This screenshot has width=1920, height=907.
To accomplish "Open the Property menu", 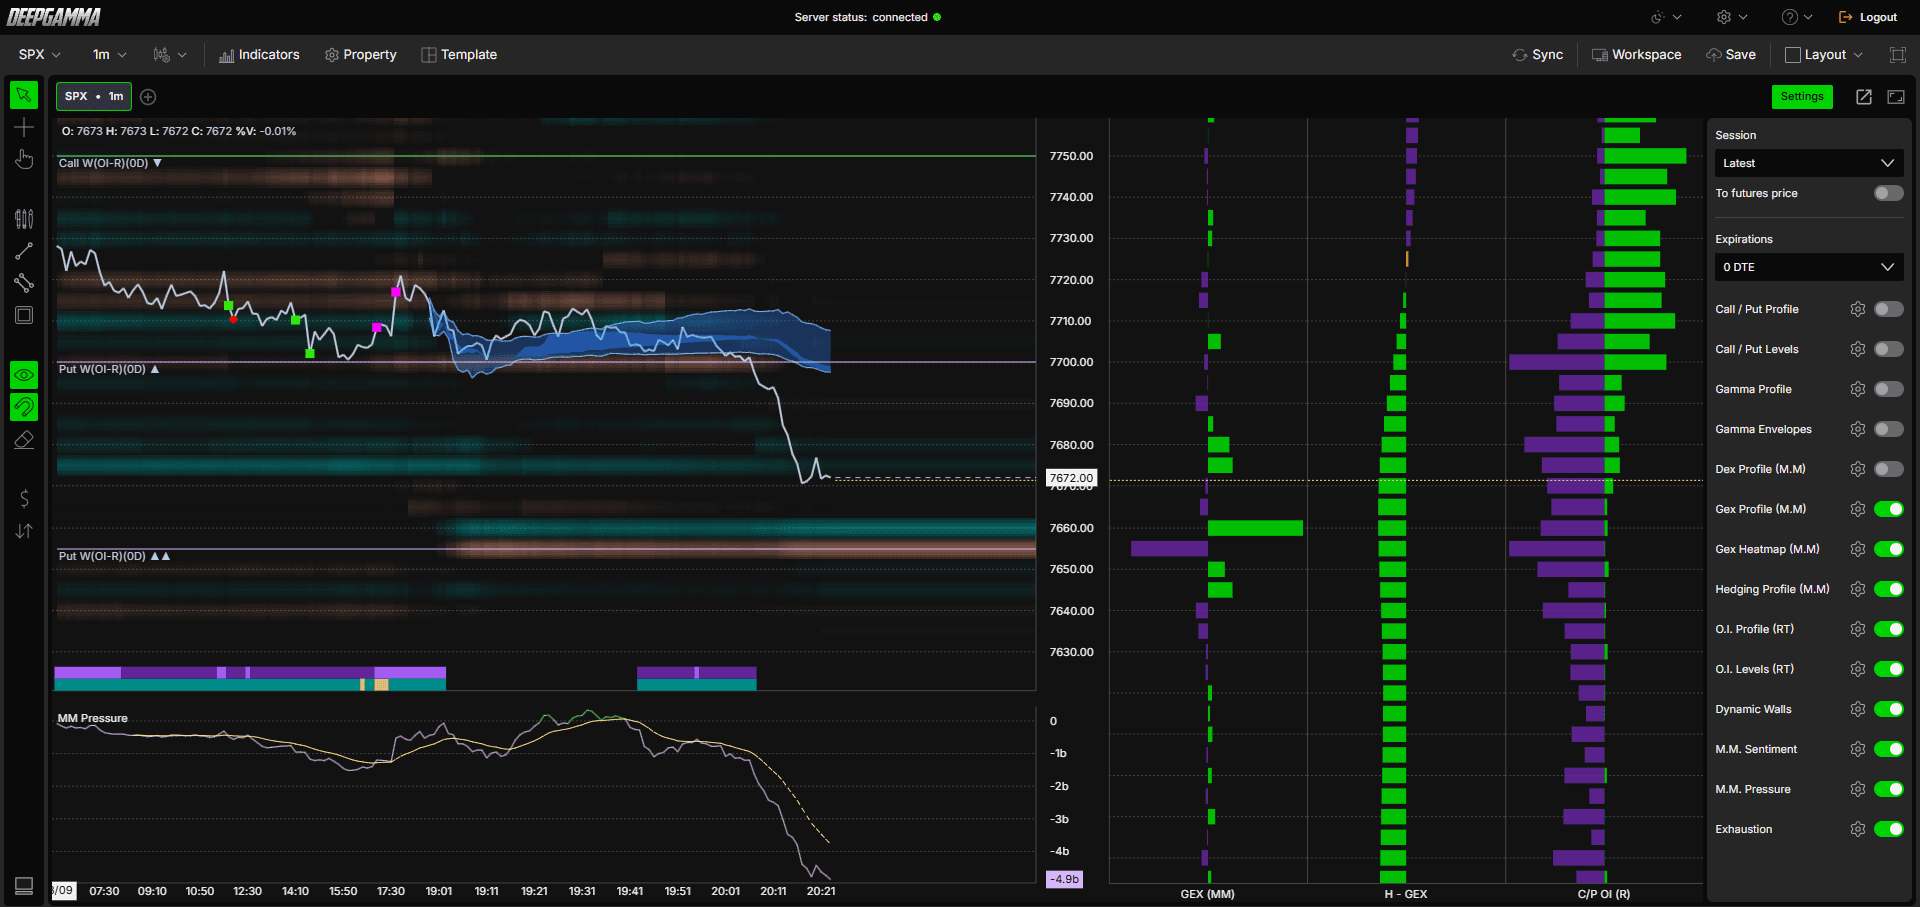I will pyautogui.click(x=361, y=55).
